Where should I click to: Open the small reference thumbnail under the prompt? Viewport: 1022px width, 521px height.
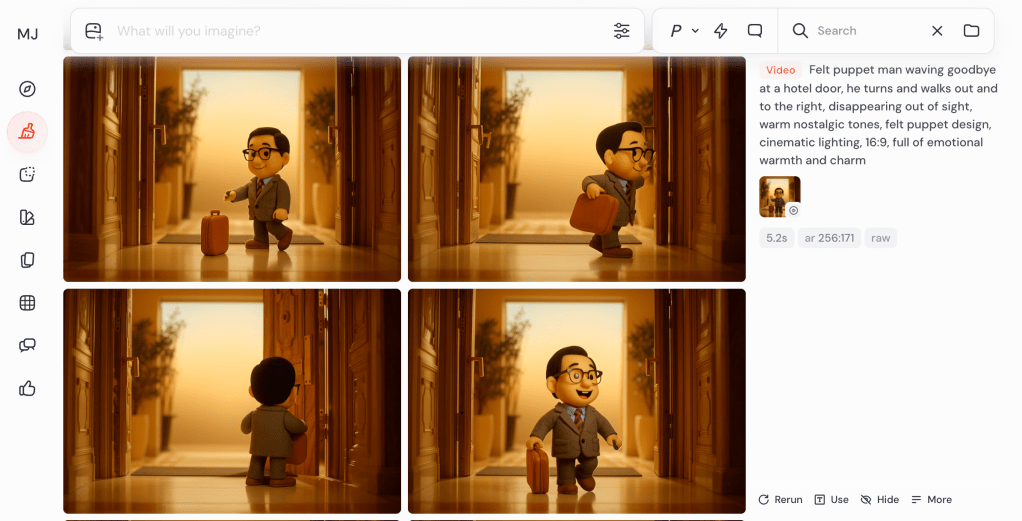point(779,196)
